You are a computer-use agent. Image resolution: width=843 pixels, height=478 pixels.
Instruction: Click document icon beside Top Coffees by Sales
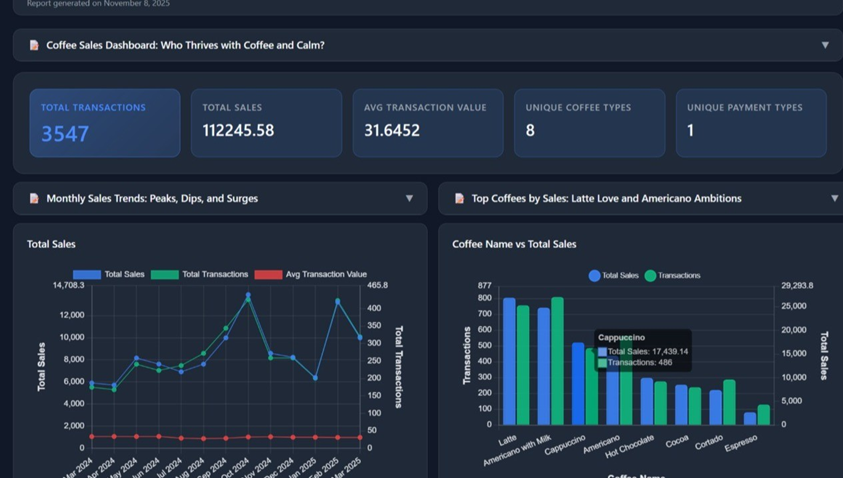pyautogui.click(x=459, y=198)
